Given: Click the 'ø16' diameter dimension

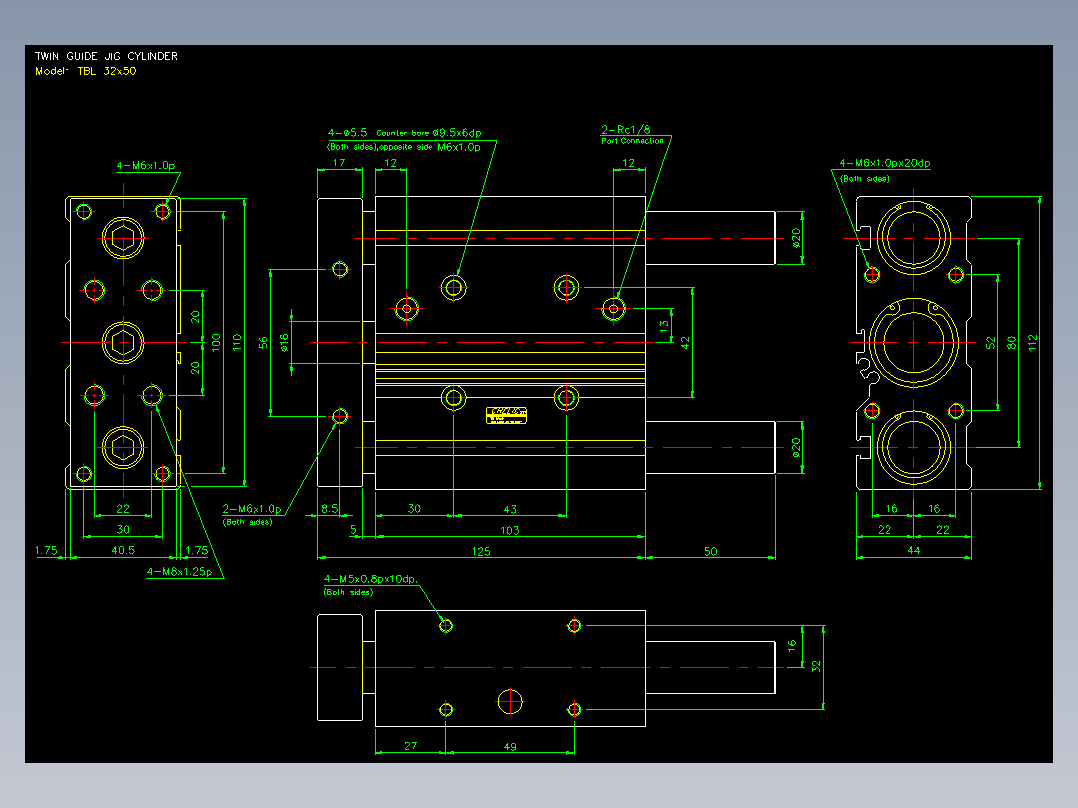Looking at the screenshot, I should point(284,342).
